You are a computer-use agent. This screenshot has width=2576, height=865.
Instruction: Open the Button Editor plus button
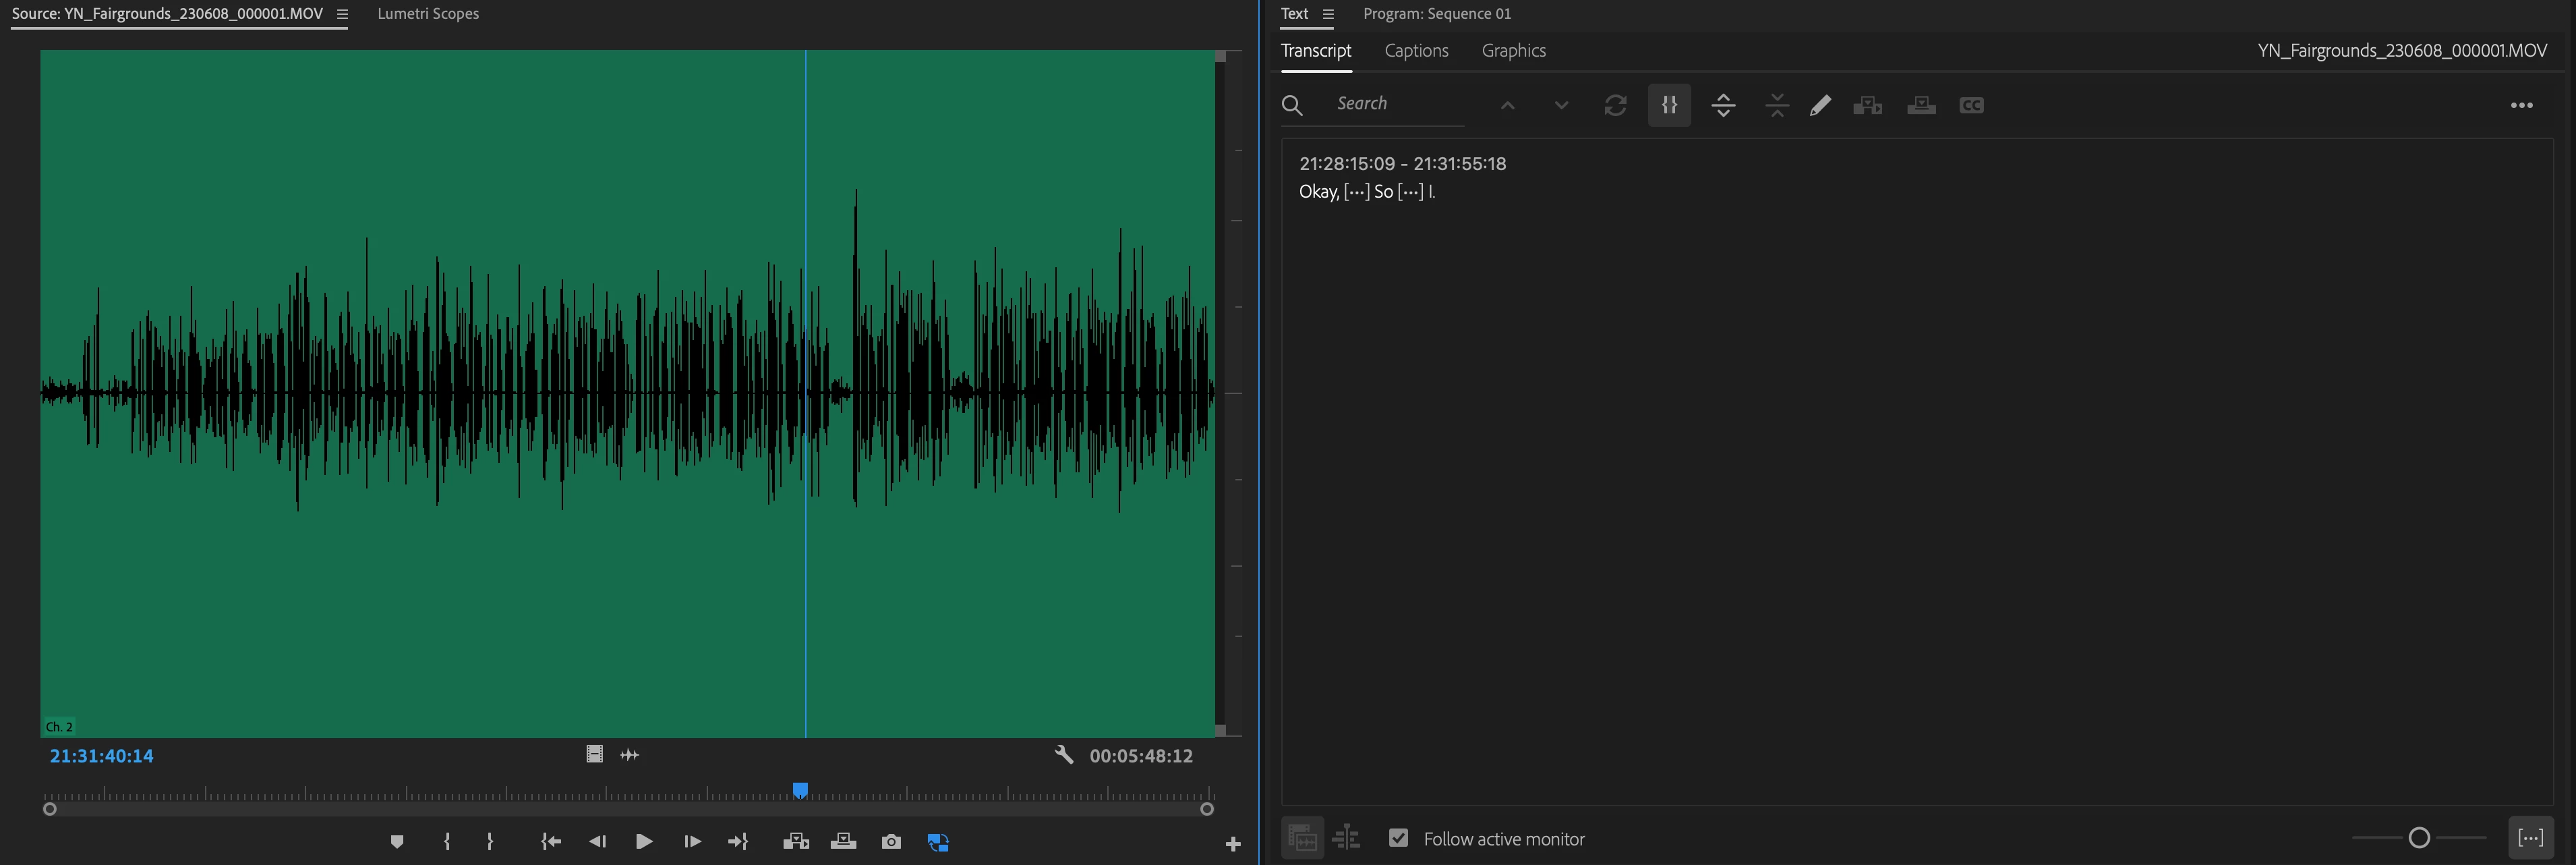[x=1233, y=844]
